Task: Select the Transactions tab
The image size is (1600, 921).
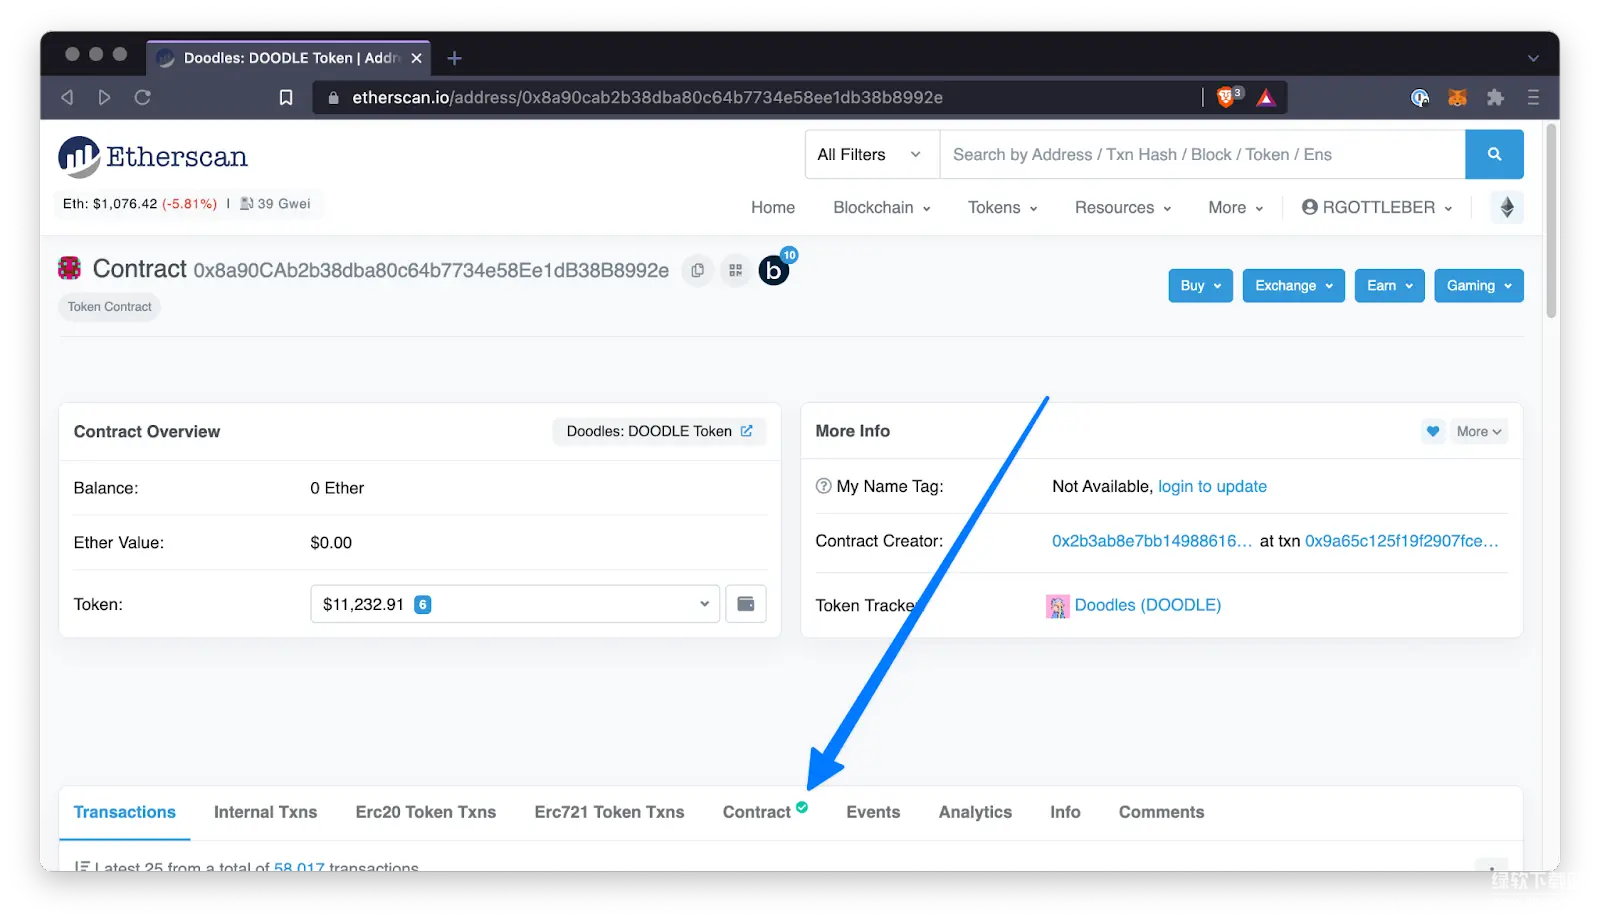Action: click(x=125, y=812)
